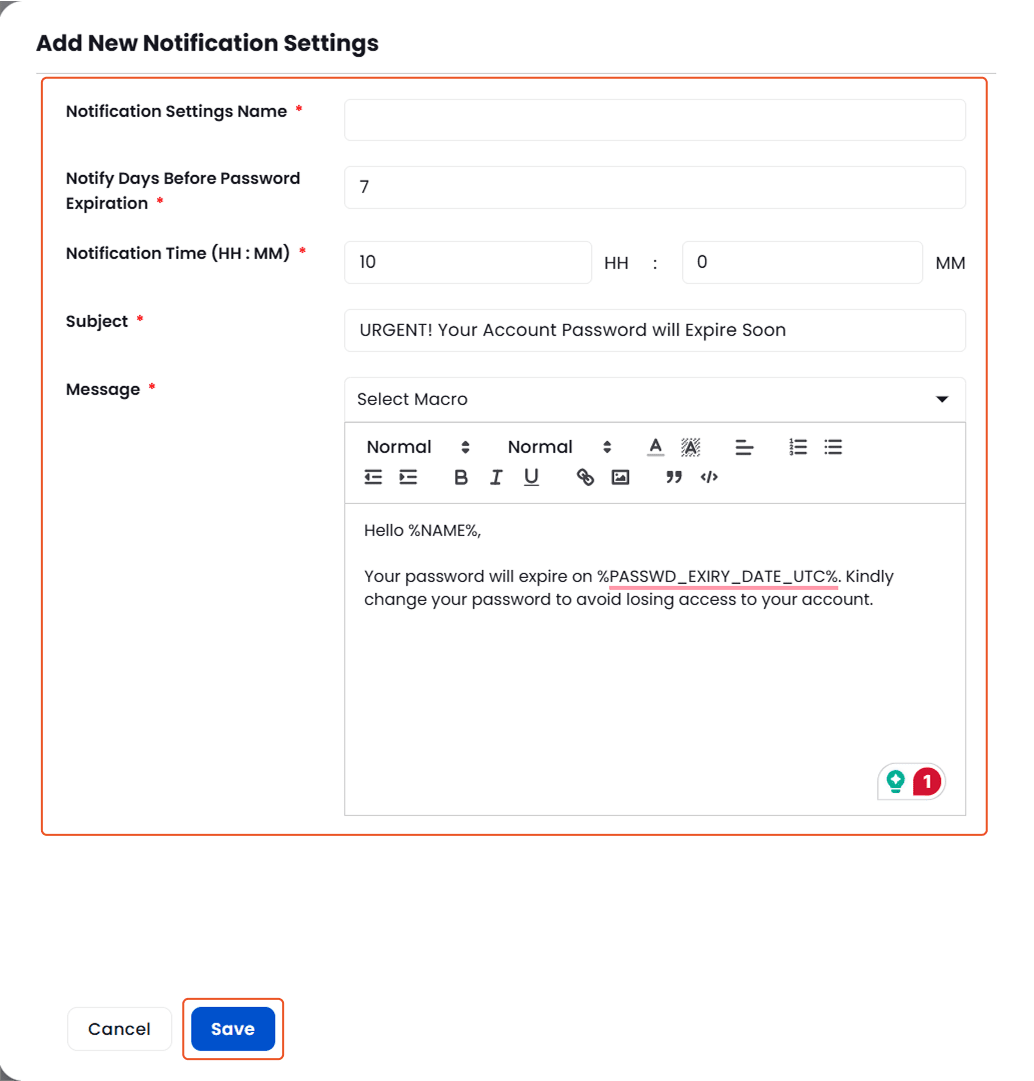The image size is (1034, 1081).
Task: Apply a bullet list to the message
Action: [833, 447]
